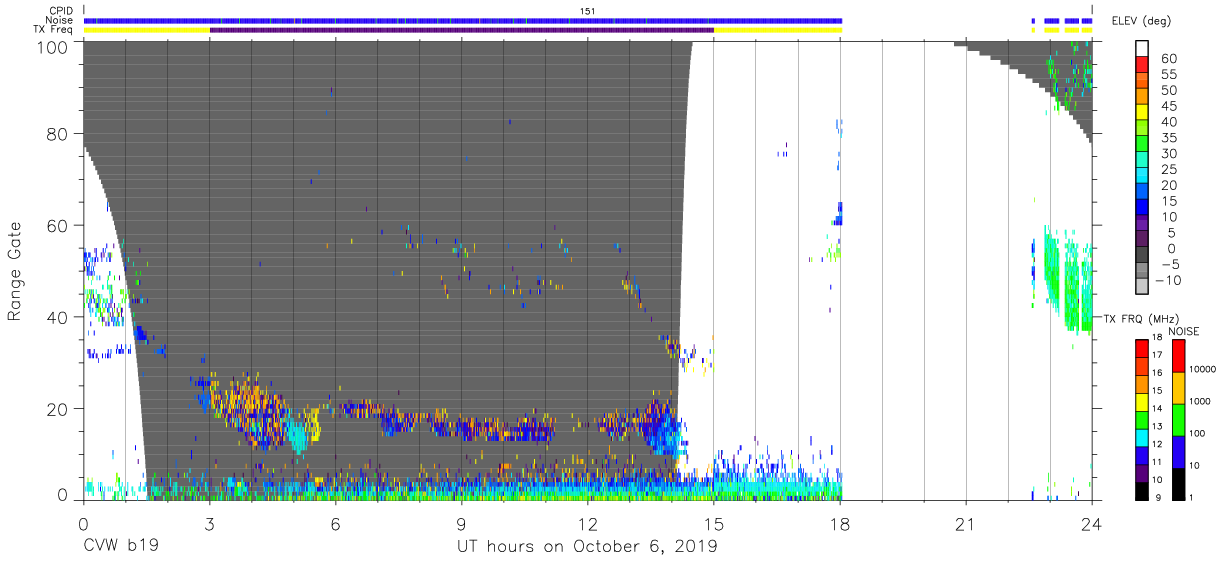Image resolution: width=1228 pixels, height=567 pixels.
Task: Click the 'Noise' row label
Action: 61,20
